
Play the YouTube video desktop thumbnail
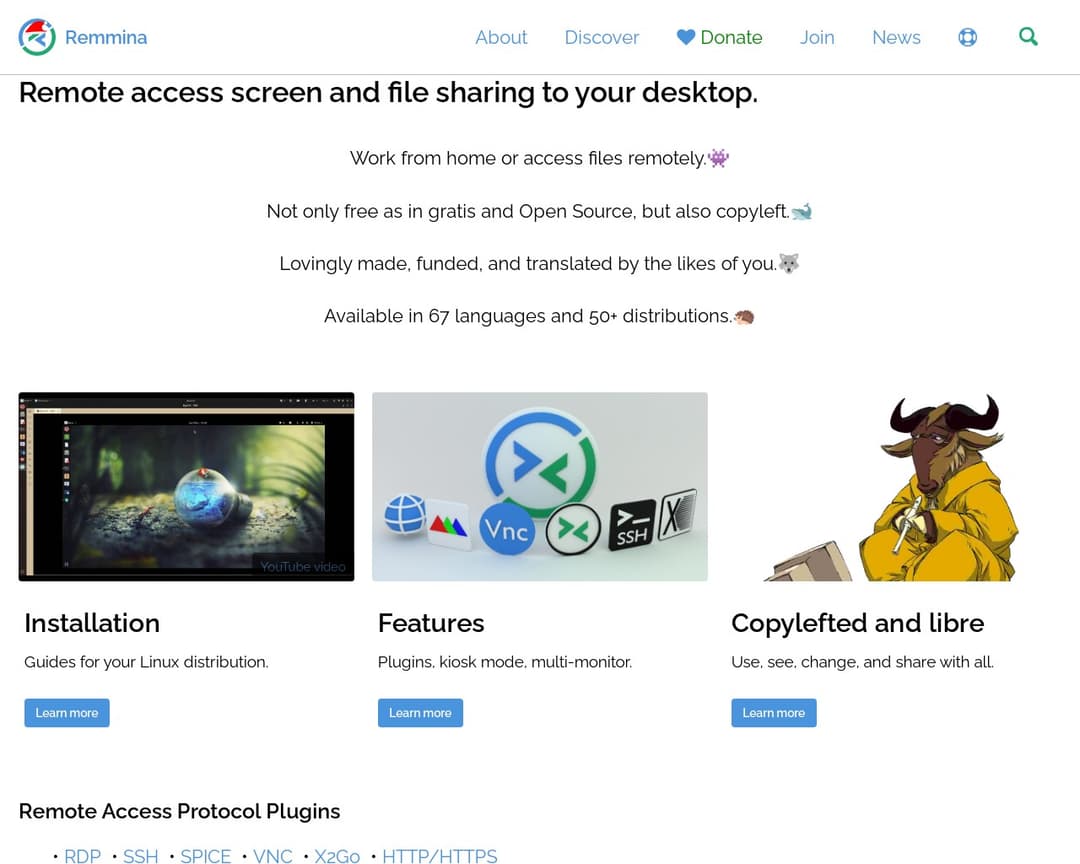click(186, 486)
